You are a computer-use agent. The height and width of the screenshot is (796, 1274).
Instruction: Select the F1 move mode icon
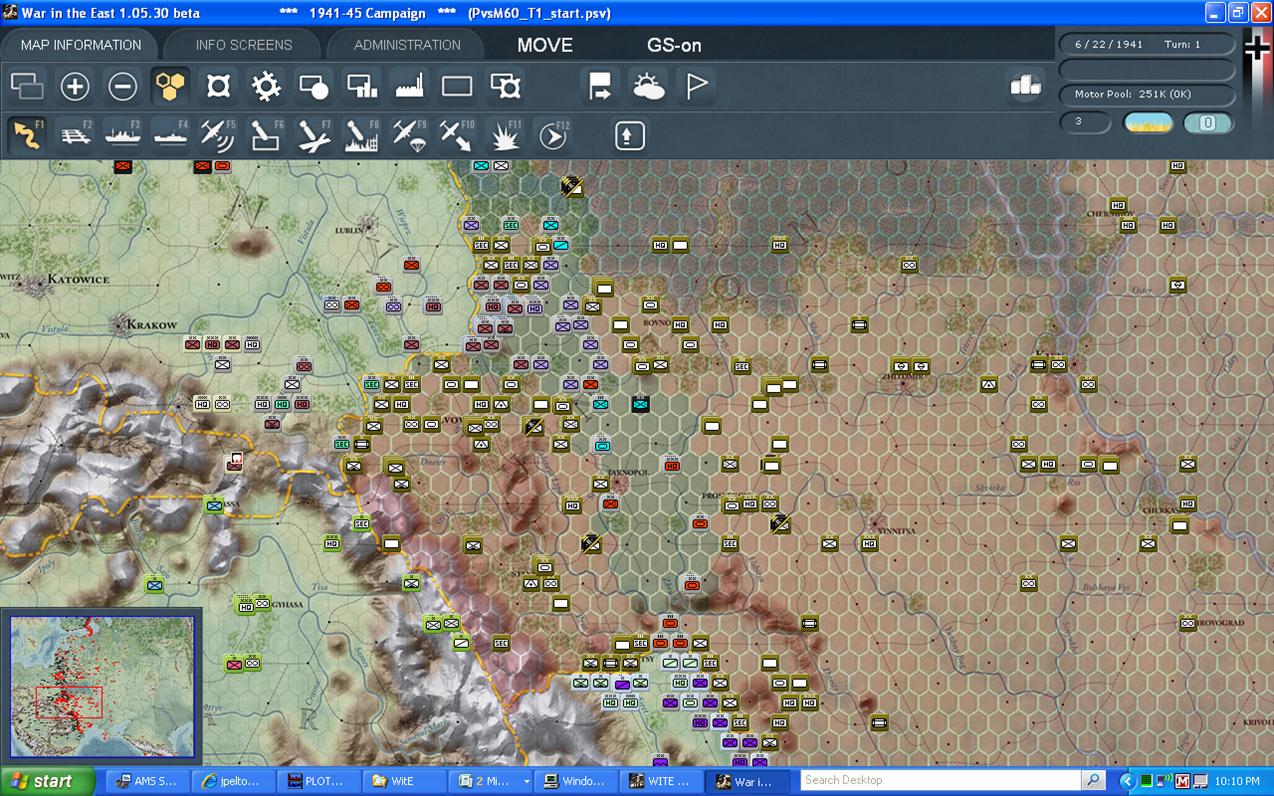(x=27, y=135)
